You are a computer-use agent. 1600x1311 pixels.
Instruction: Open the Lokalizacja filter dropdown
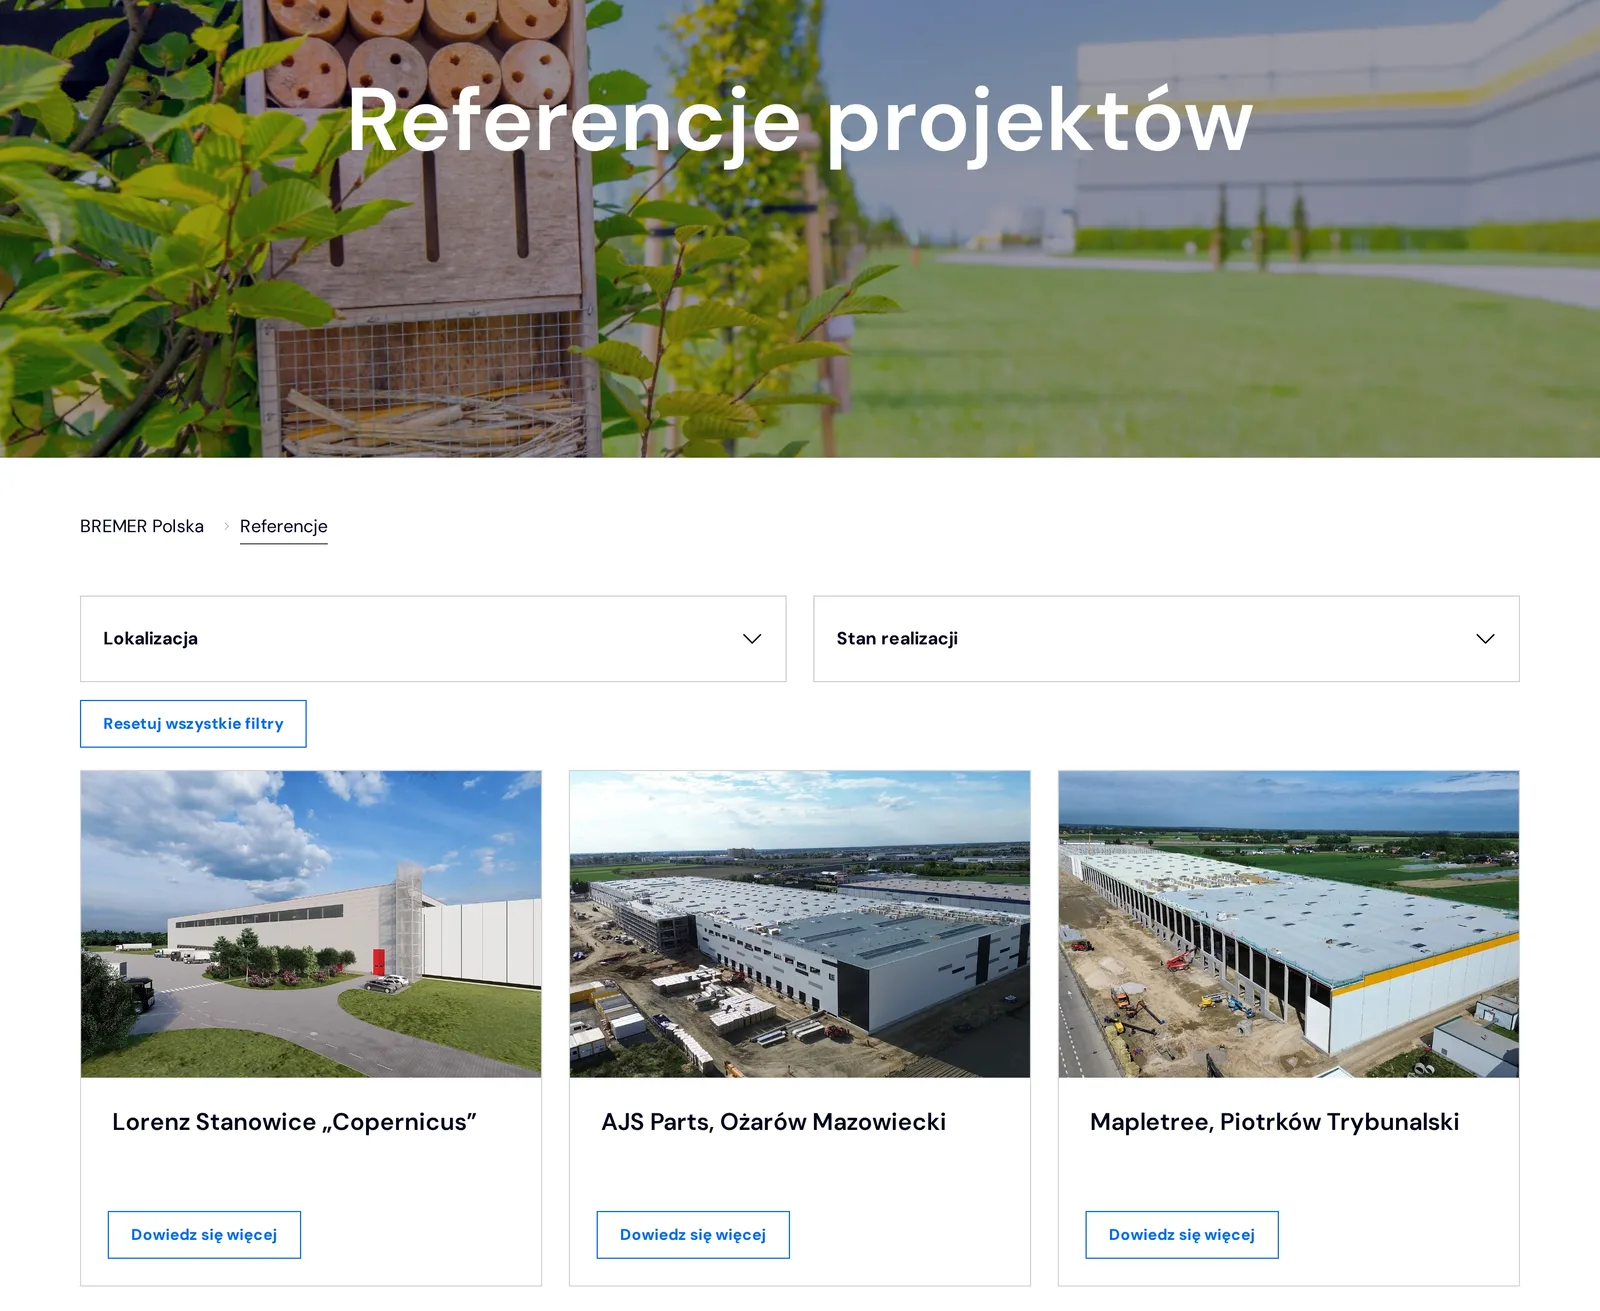(433, 639)
